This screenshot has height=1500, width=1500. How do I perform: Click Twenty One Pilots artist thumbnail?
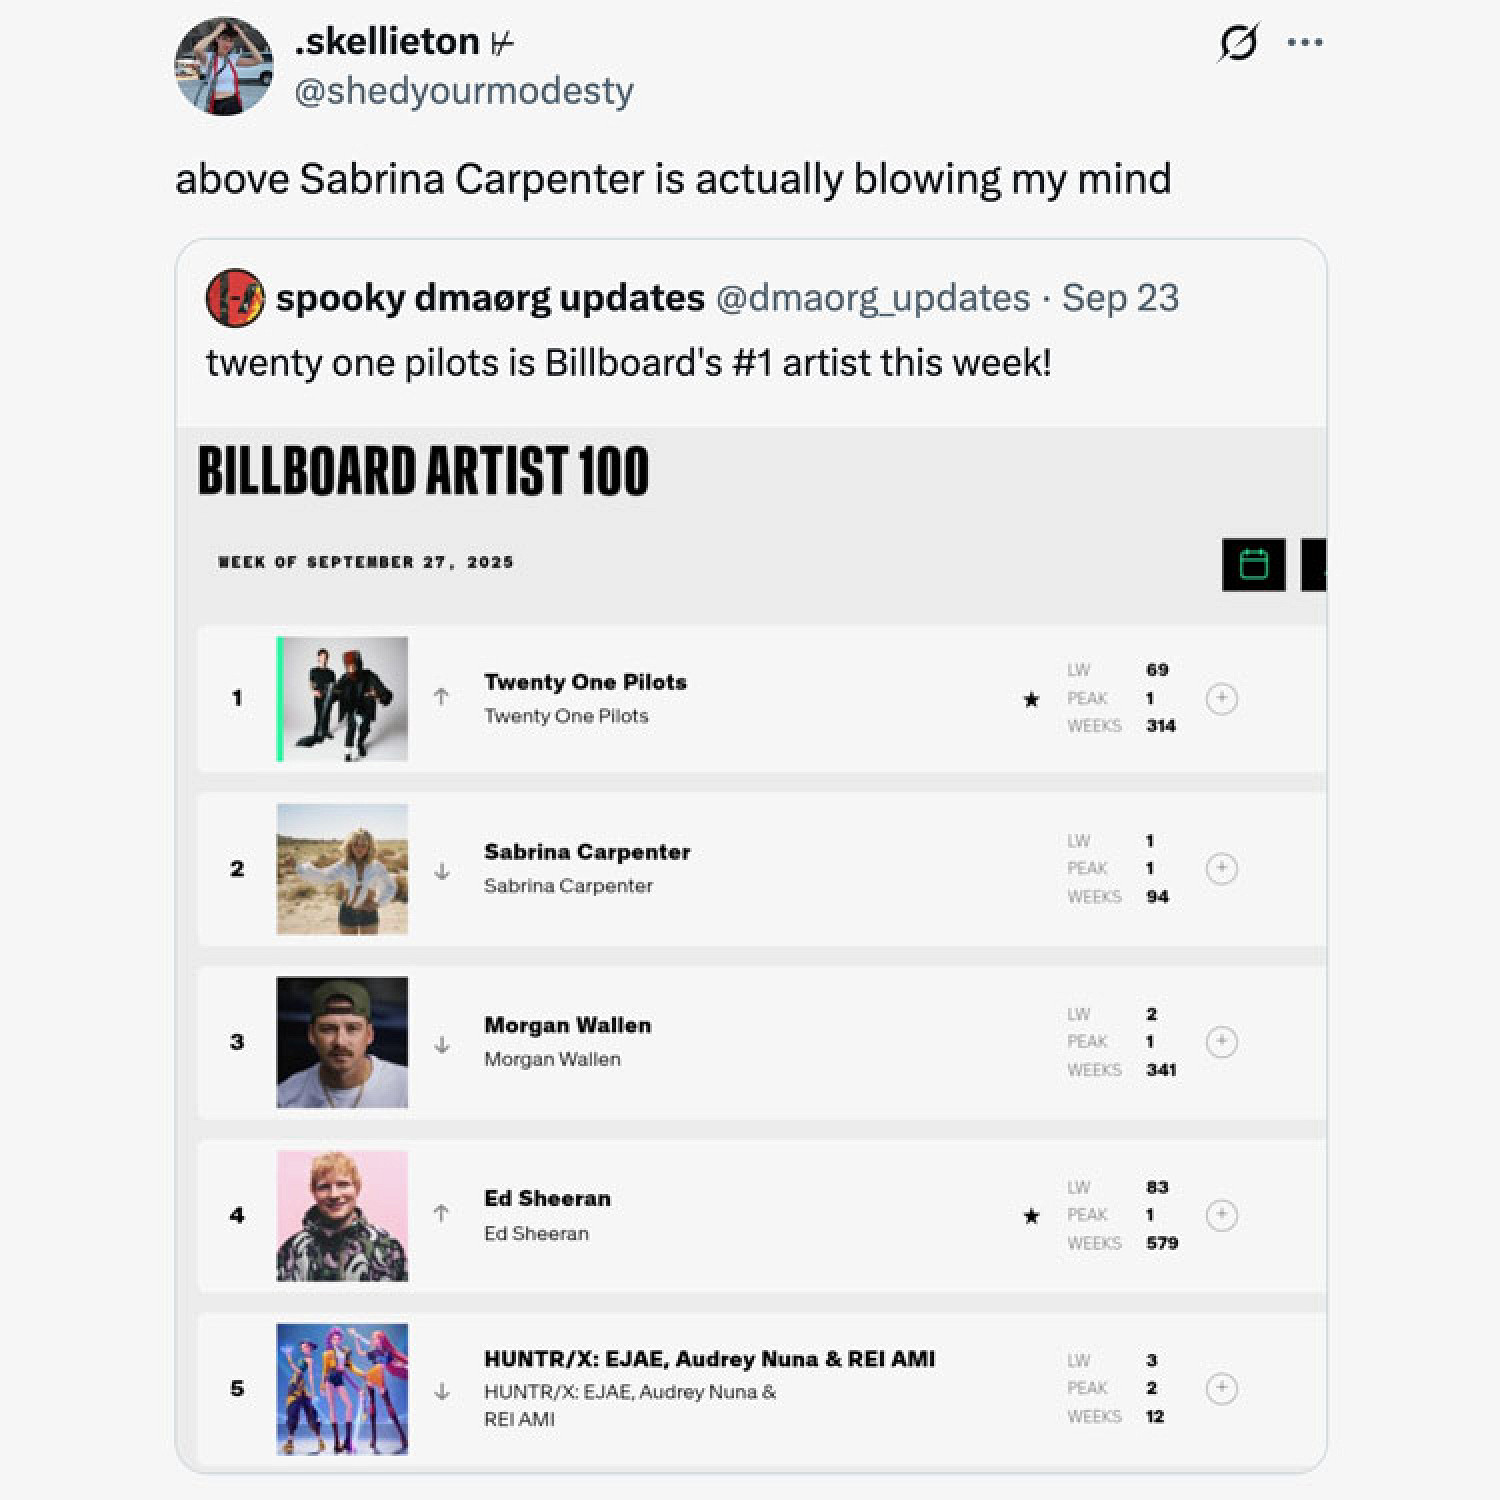pyautogui.click(x=342, y=698)
